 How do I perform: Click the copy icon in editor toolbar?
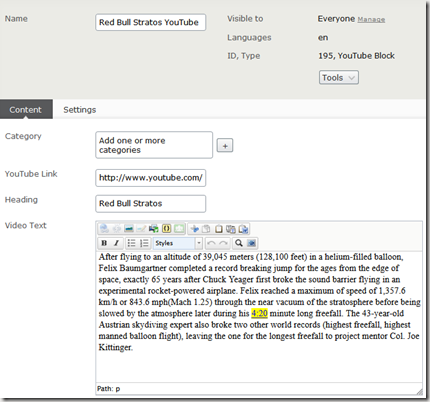pyautogui.click(x=206, y=229)
